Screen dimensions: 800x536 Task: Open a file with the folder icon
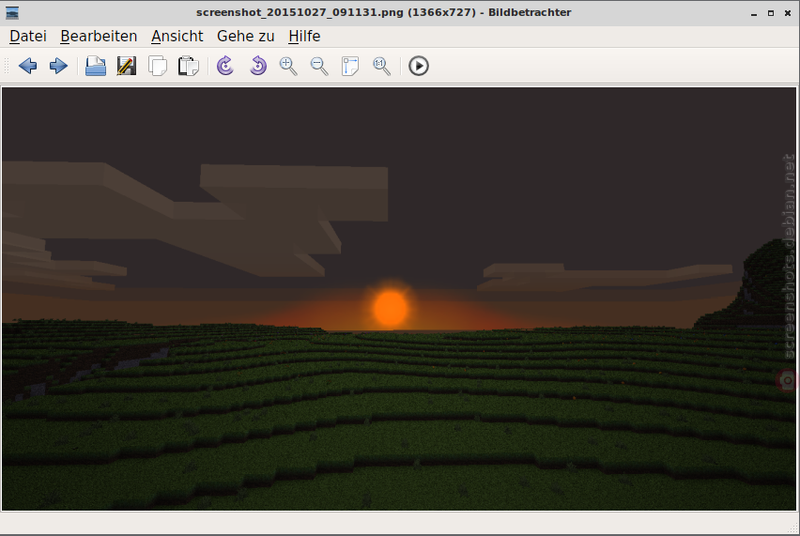[x=95, y=66]
